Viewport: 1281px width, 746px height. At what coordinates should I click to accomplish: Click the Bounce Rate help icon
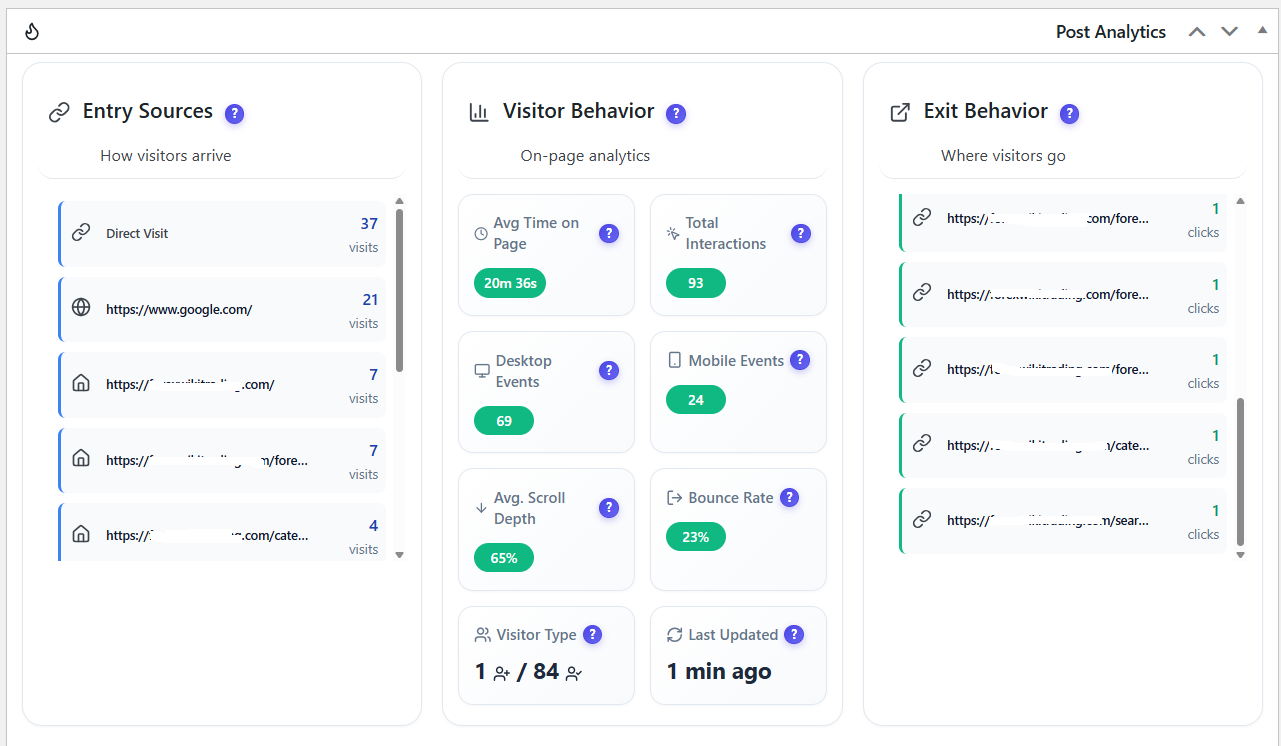point(790,497)
